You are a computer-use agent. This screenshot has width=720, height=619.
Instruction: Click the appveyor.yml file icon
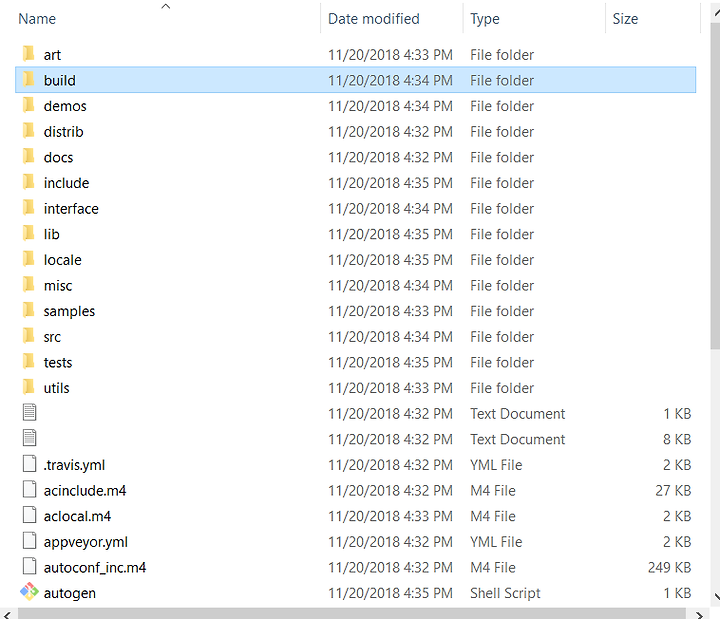tap(29, 540)
